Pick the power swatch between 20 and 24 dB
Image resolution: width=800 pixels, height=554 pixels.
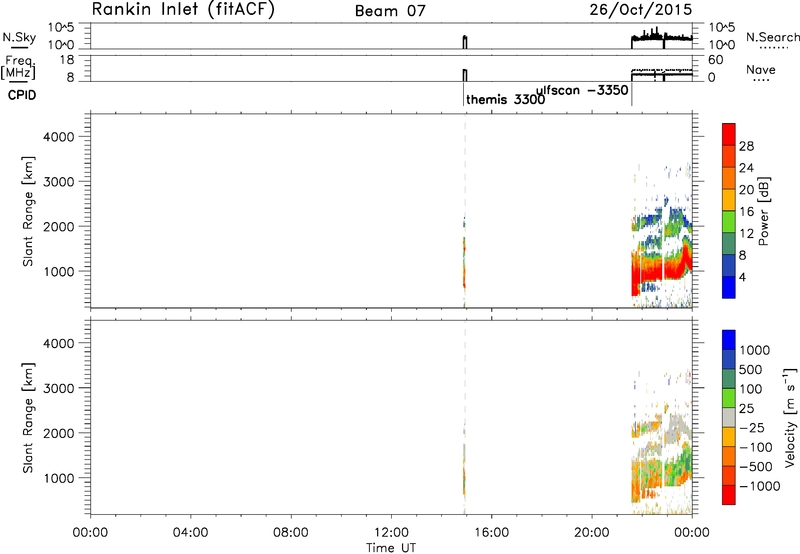pyautogui.click(x=729, y=179)
